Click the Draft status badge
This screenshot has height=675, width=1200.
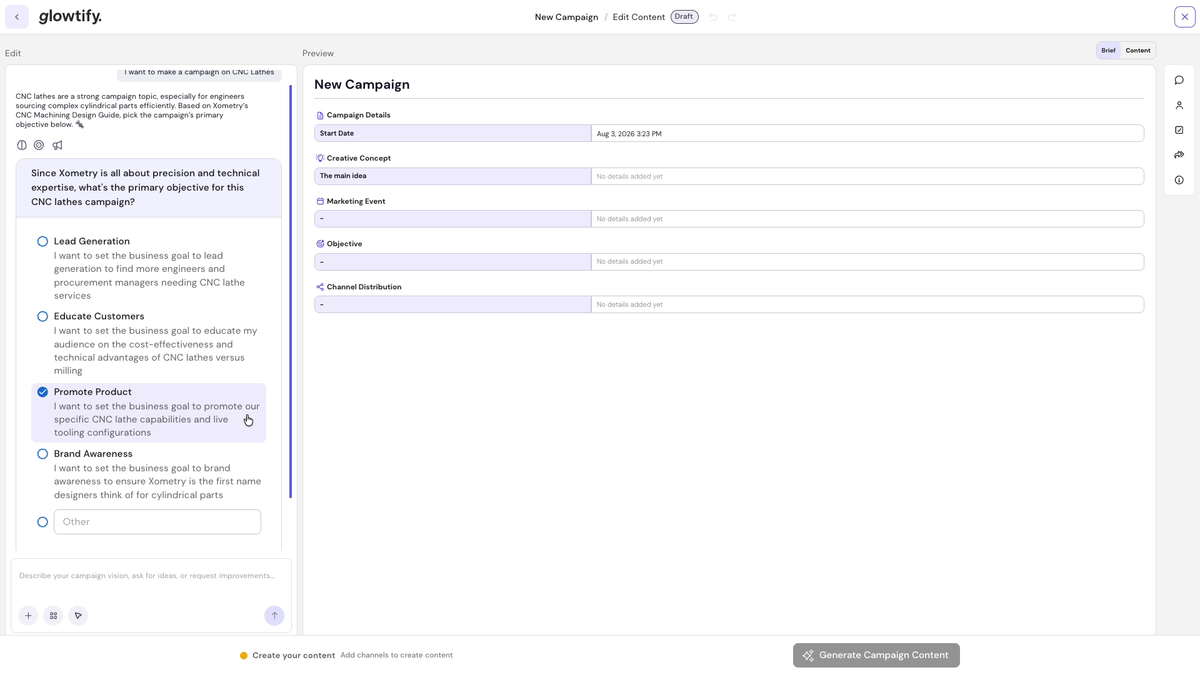pos(684,17)
